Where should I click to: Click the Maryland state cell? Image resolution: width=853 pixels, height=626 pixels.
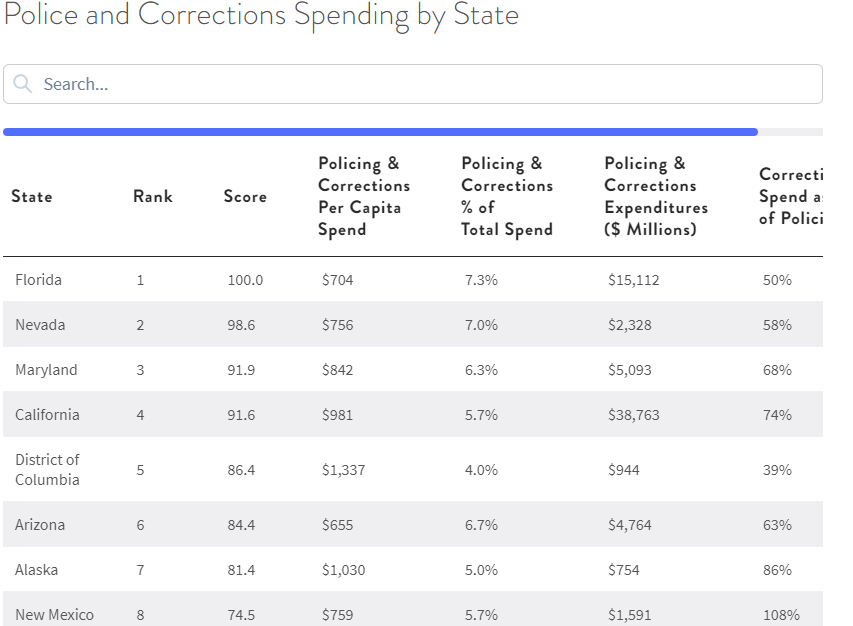46,370
